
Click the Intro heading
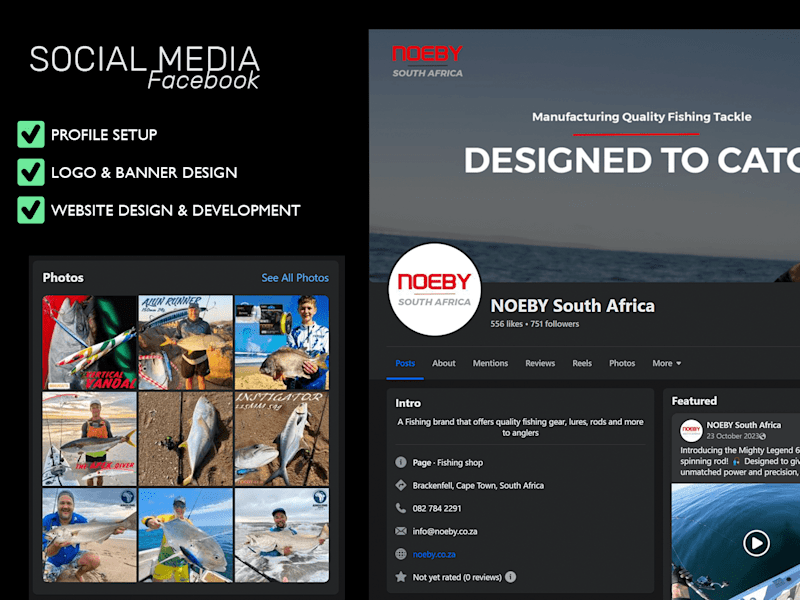(x=408, y=403)
